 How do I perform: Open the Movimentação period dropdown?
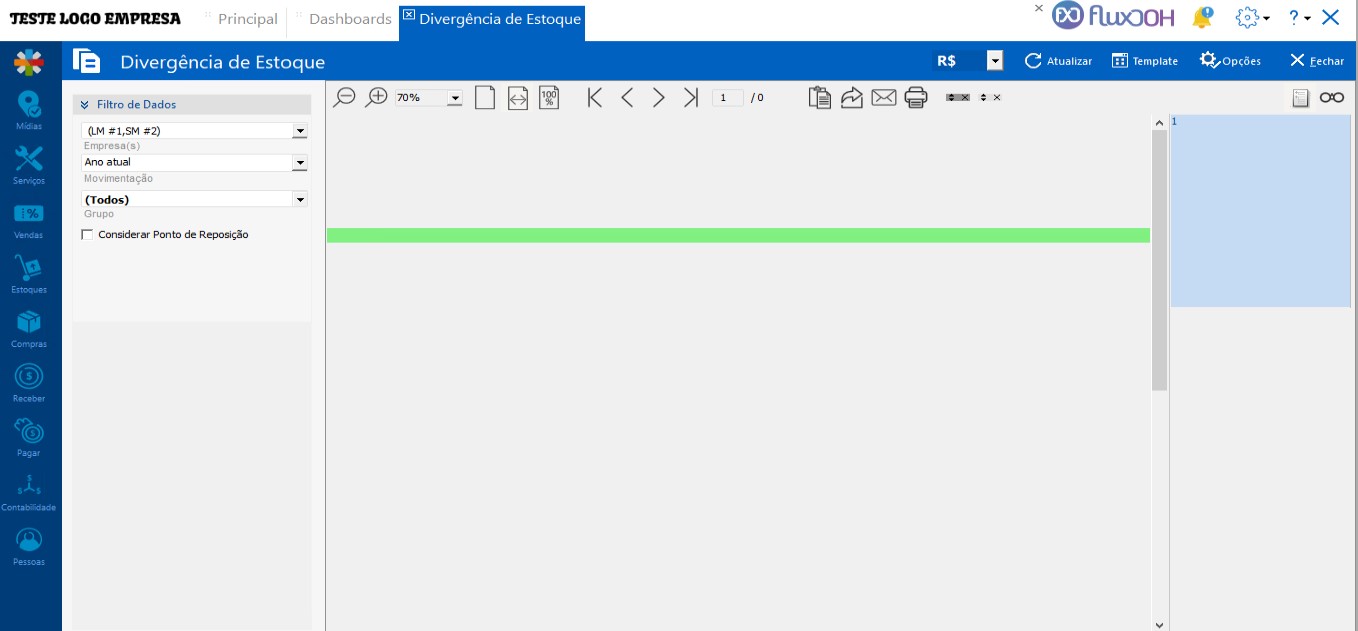300,162
